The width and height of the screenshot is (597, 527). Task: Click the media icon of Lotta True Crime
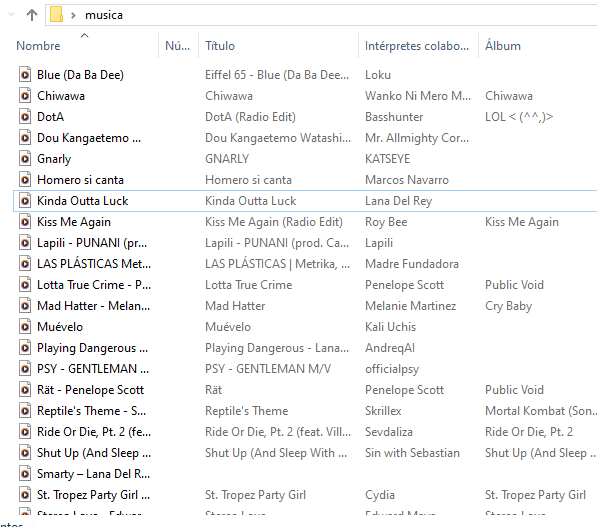pos(25,284)
